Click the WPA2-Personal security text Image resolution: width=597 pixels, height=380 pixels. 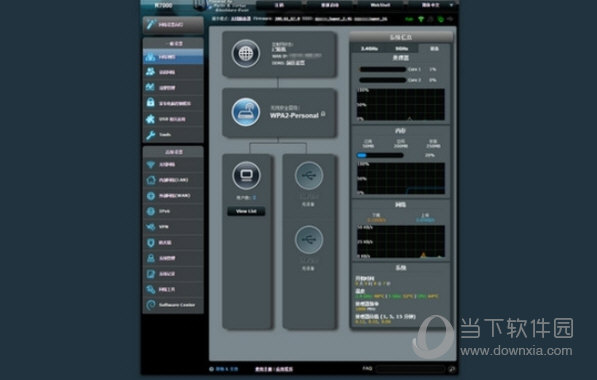pyautogui.click(x=294, y=115)
